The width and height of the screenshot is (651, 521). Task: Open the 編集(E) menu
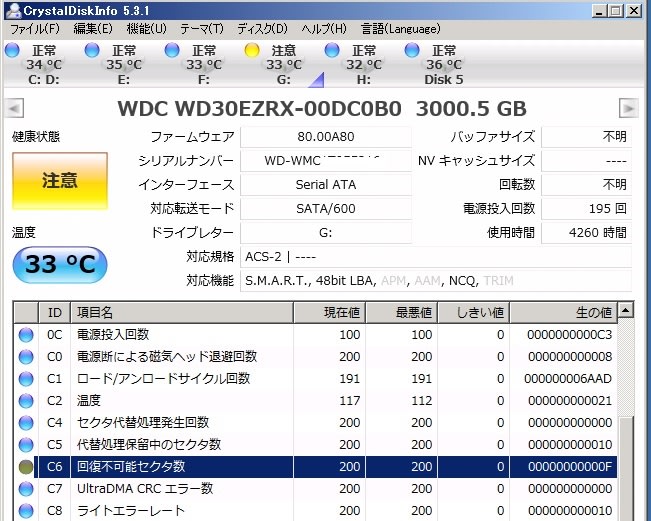[x=93, y=29]
